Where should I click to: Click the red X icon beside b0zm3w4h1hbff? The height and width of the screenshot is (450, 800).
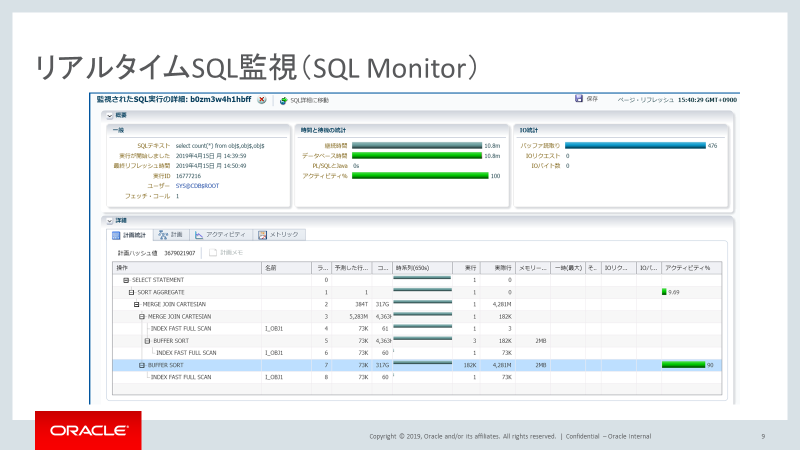coord(262,100)
